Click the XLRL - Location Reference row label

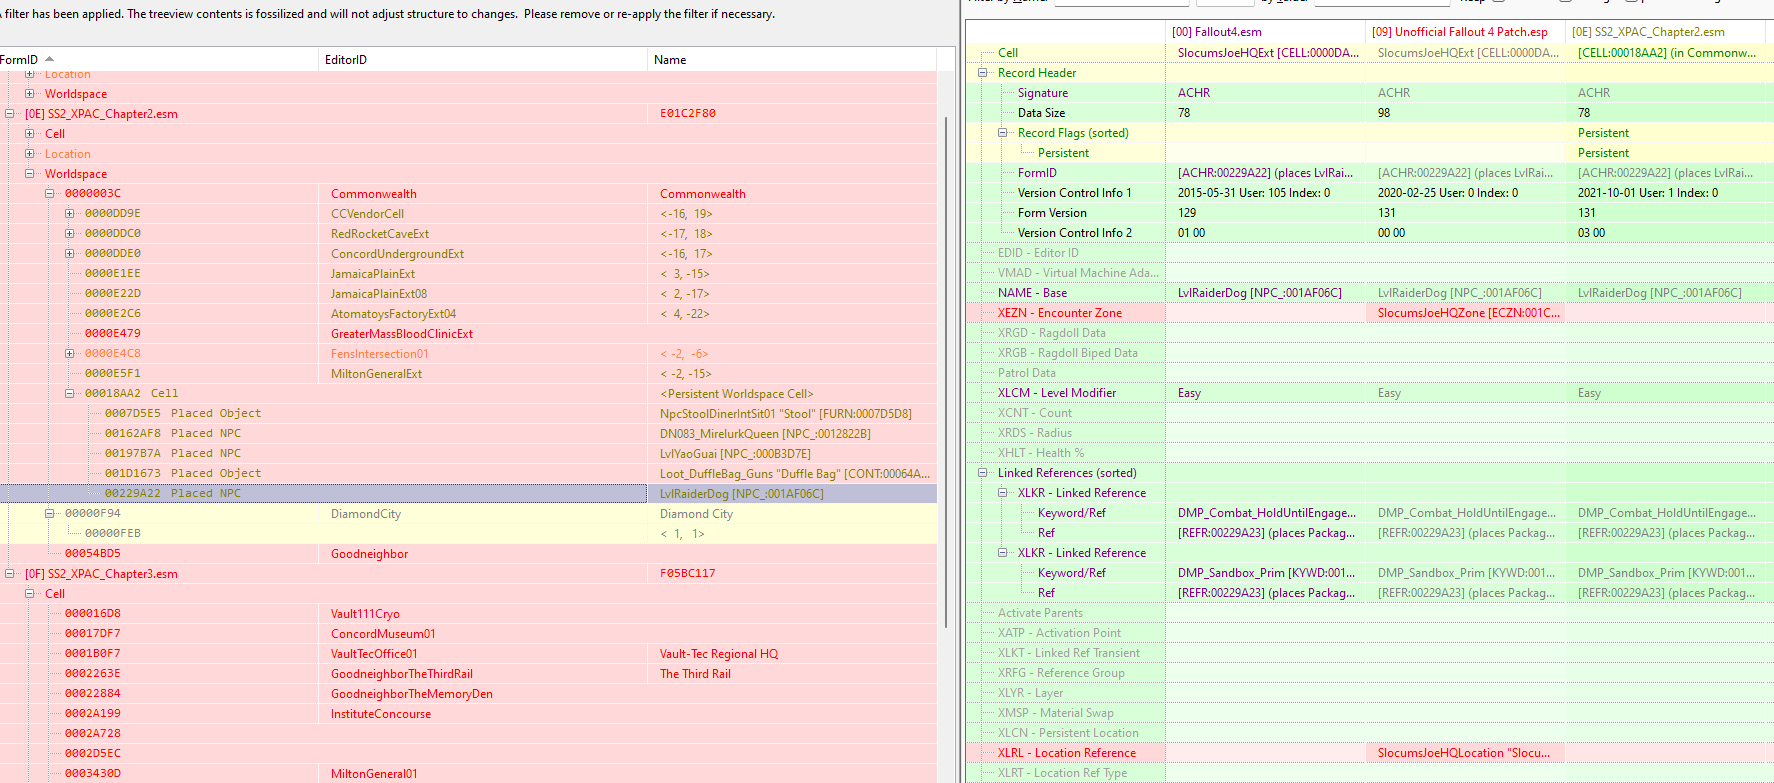(1066, 753)
